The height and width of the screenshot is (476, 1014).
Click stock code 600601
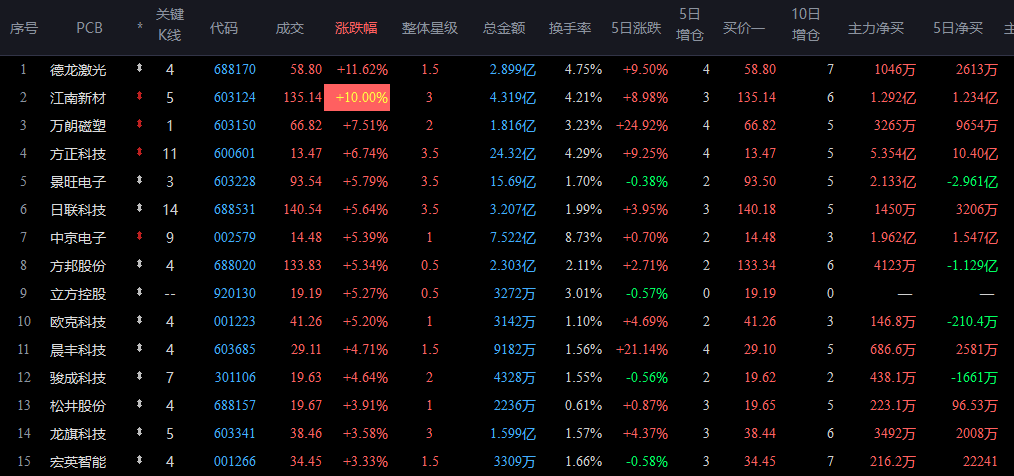coord(235,154)
